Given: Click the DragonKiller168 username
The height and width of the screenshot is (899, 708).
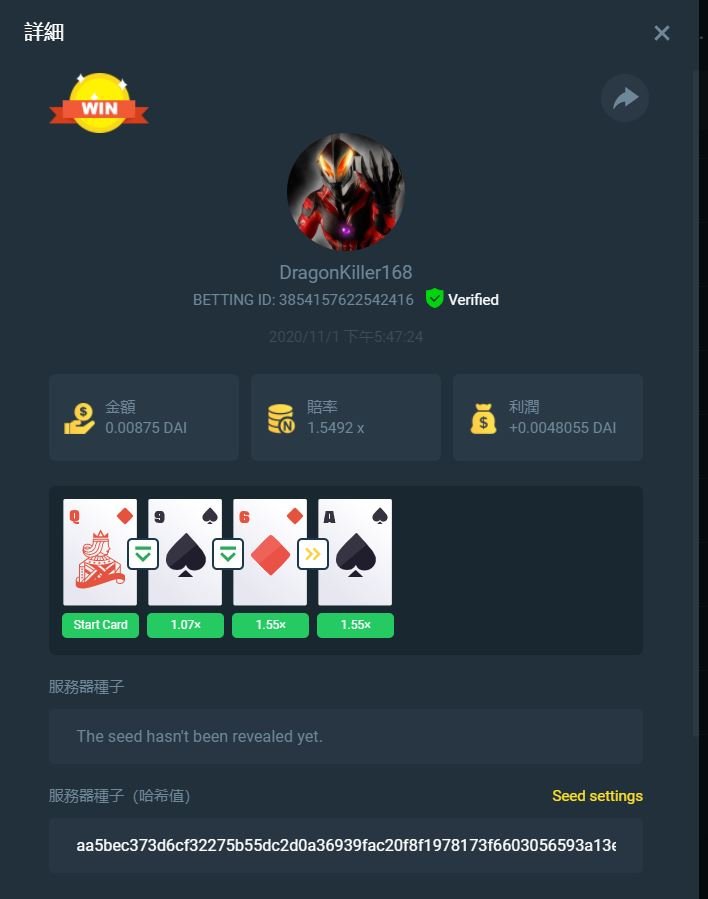Looking at the screenshot, I should pos(346,272).
